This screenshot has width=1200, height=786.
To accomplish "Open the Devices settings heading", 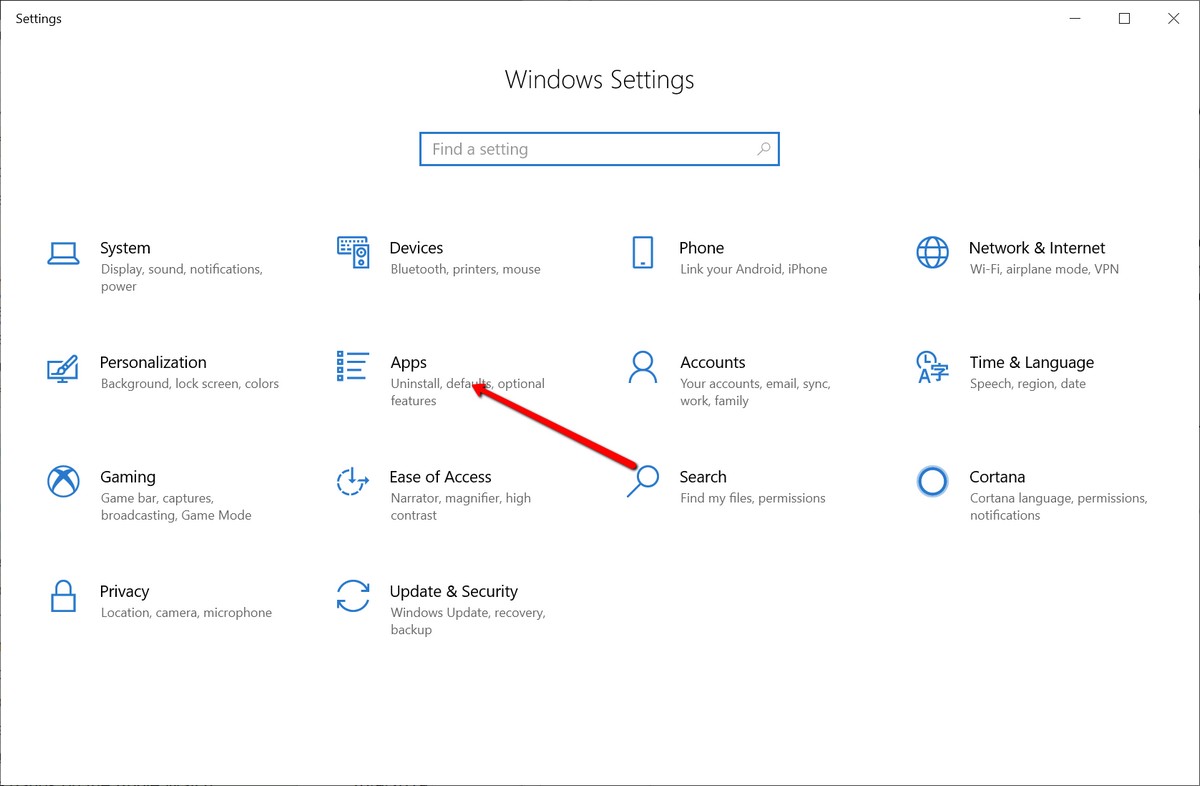I will coord(416,248).
